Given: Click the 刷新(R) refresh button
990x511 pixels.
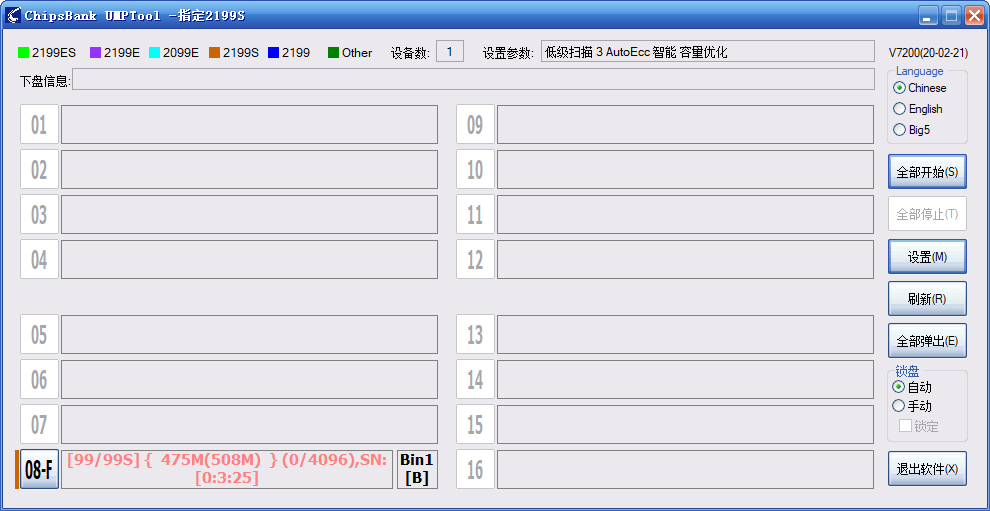Looking at the screenshot, I should point(927,299).
